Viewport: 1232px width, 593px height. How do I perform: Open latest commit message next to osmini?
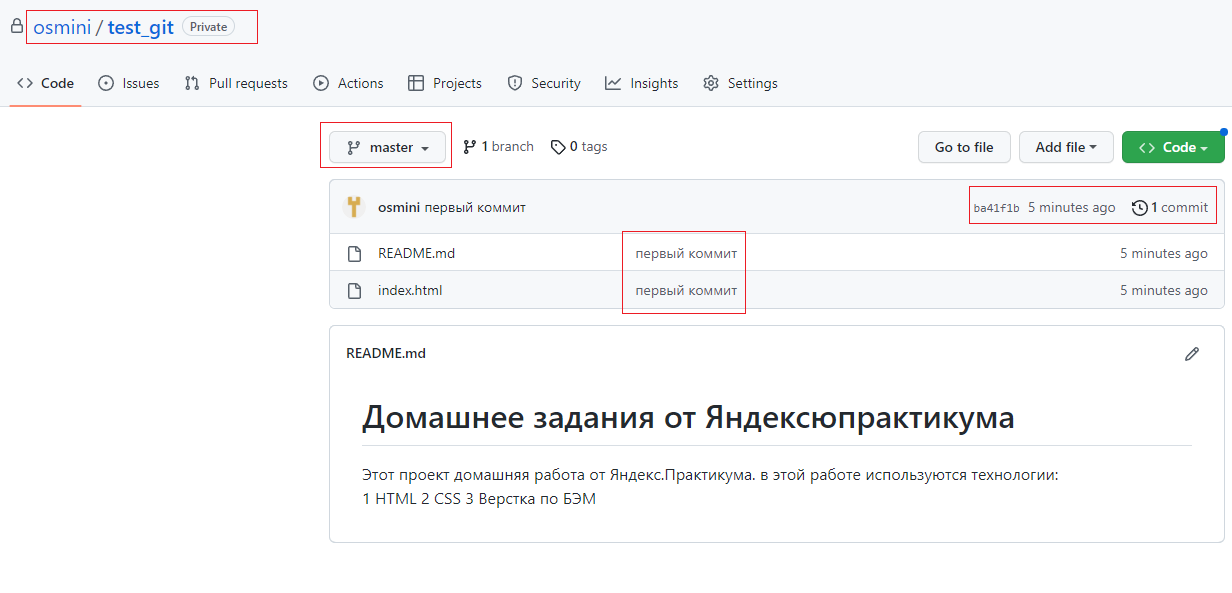475,207
